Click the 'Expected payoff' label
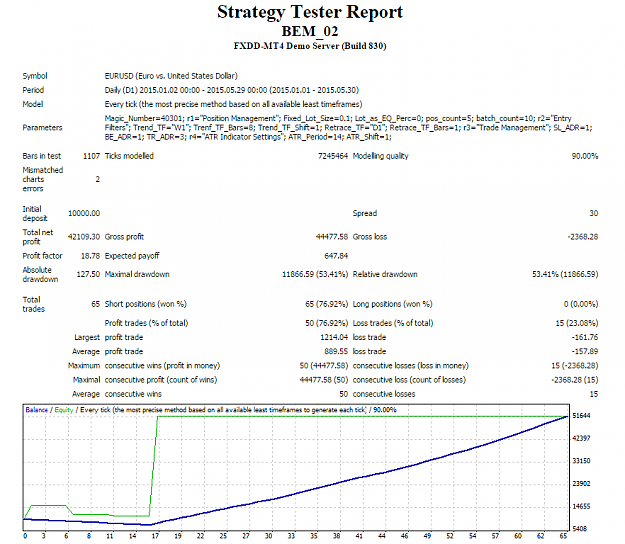Screen dimensions: 625x544 132,256
